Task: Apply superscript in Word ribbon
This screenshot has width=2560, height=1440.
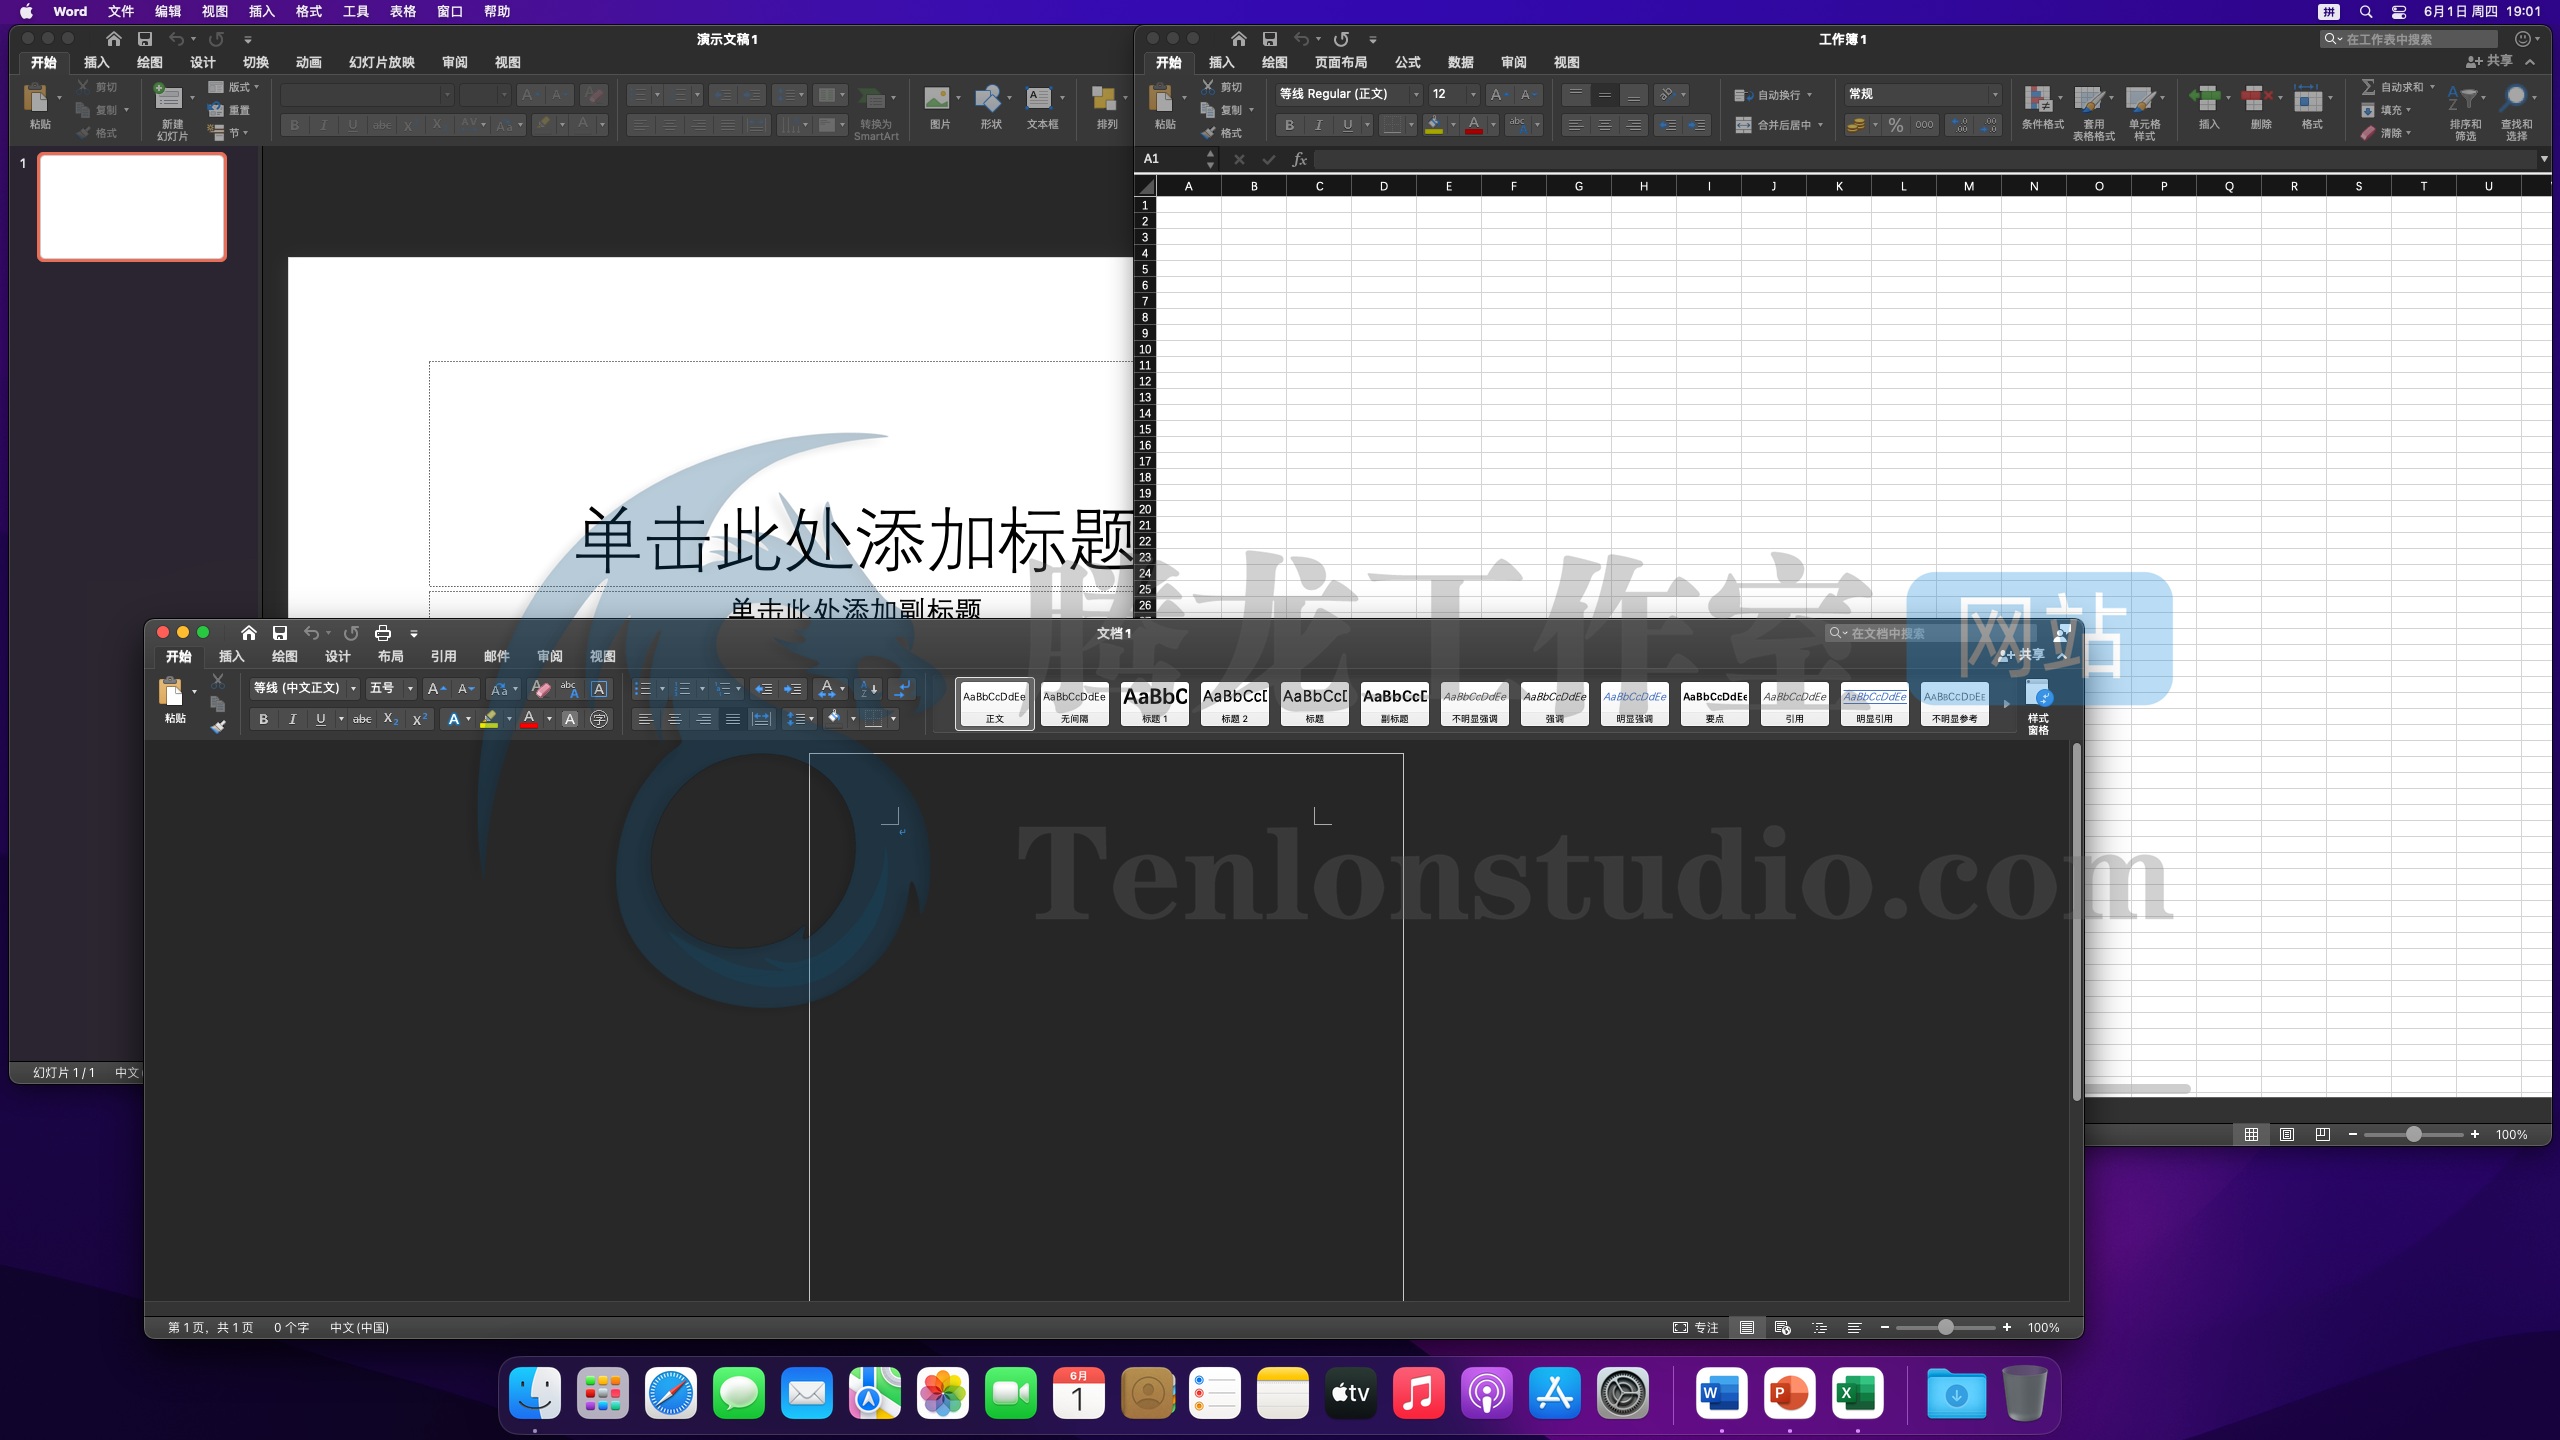Action: (421, 719)
